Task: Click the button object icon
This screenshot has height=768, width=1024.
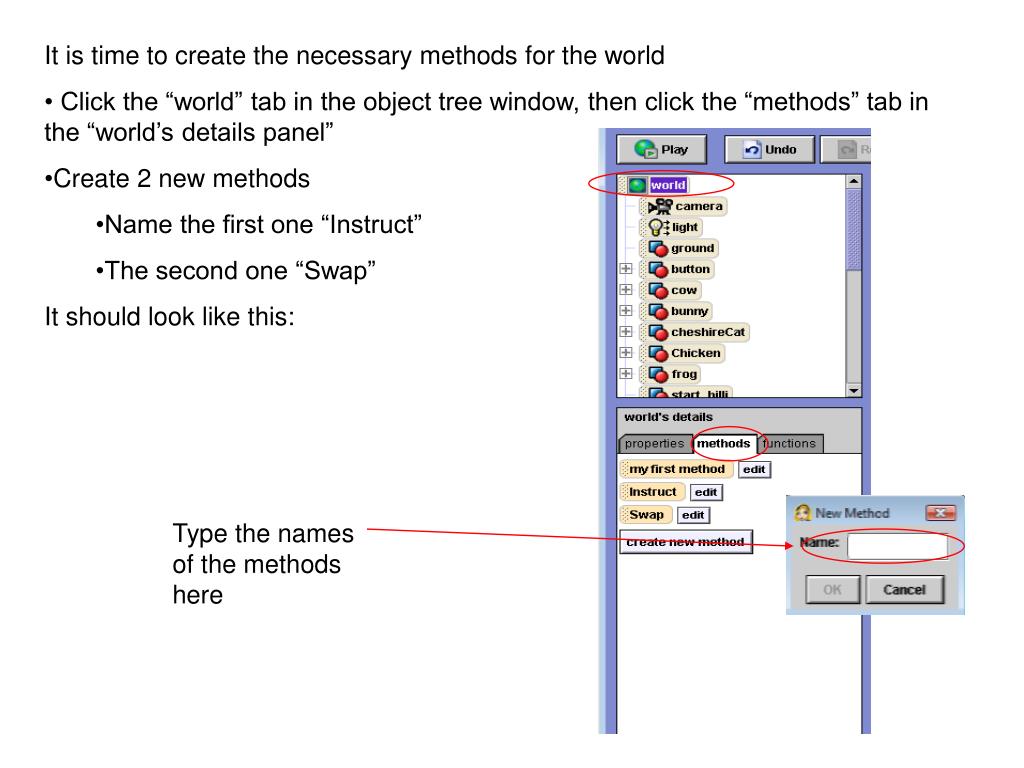Action: (658, 269)
